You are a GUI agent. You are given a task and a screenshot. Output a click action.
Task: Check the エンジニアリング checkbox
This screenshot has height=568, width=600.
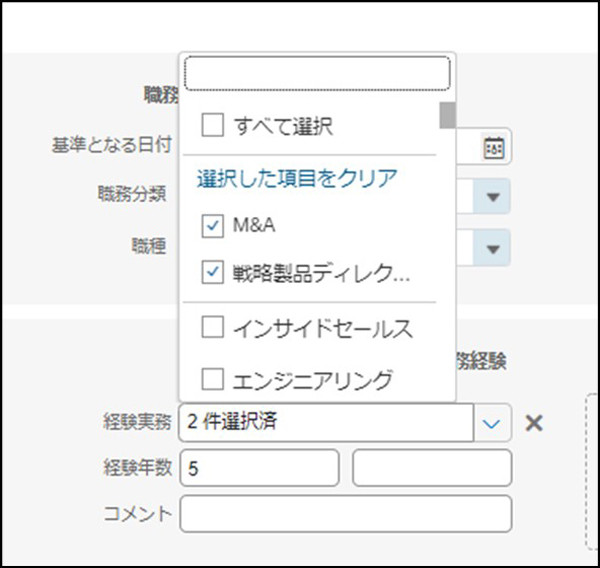tap(212, 379)
